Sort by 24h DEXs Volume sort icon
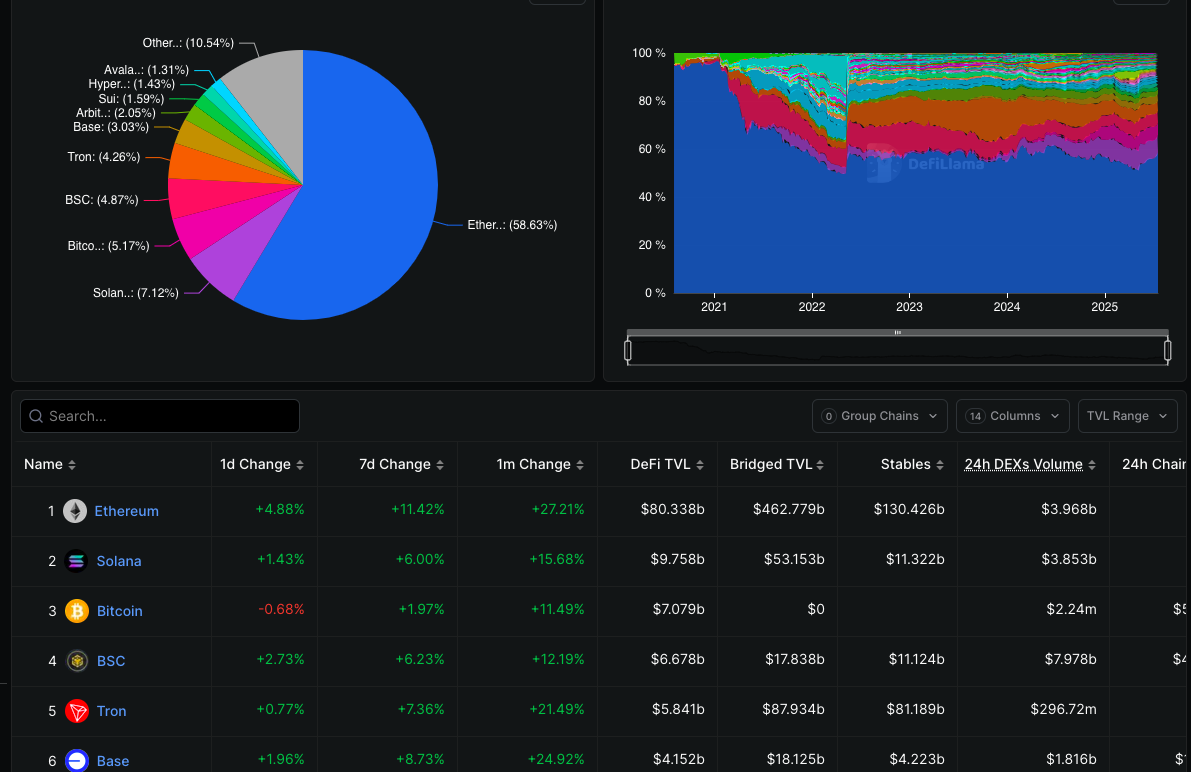The height and width of the screenshot is (772, 1191). point(1092,464)
